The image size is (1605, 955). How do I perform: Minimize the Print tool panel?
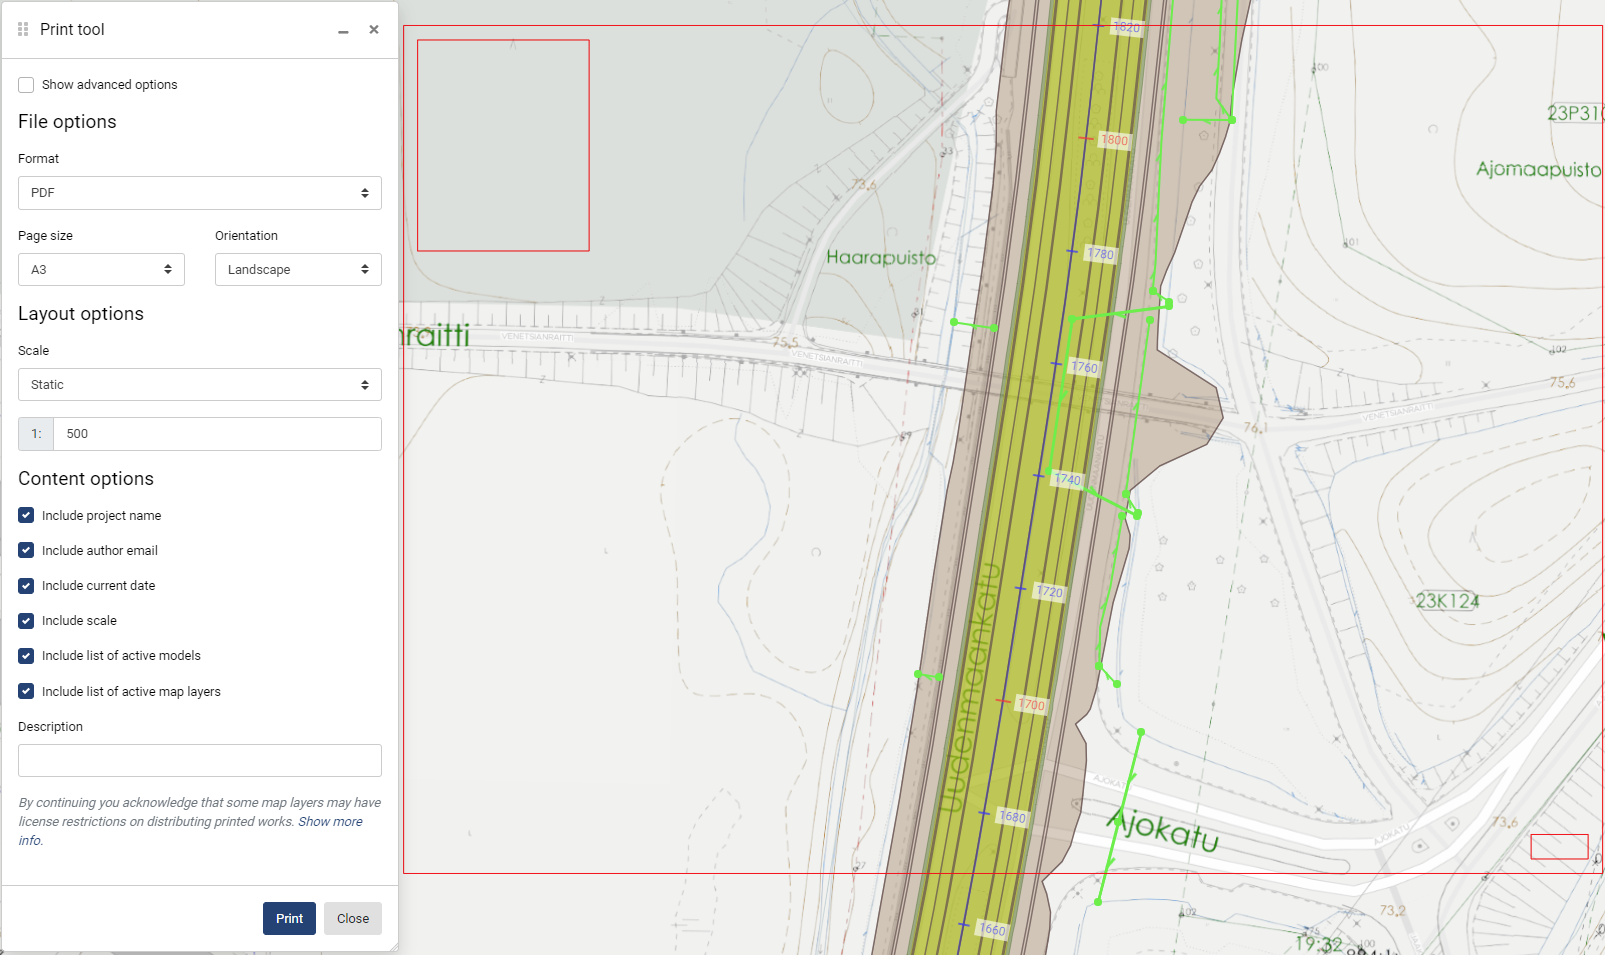point(343,31)
